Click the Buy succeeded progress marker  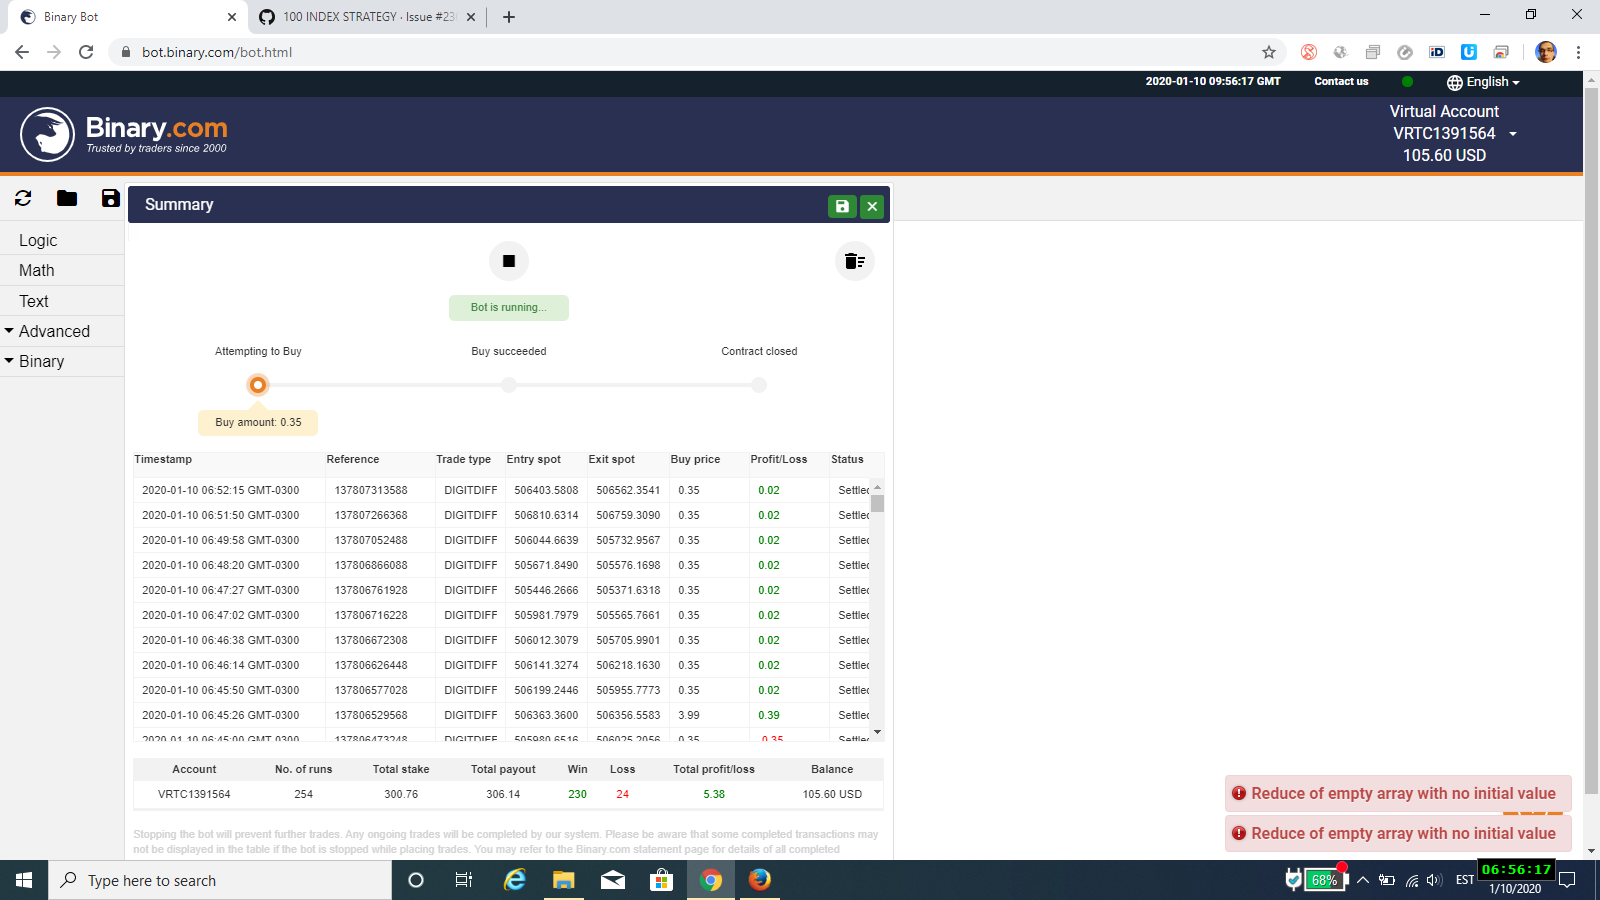coord(508,384)
